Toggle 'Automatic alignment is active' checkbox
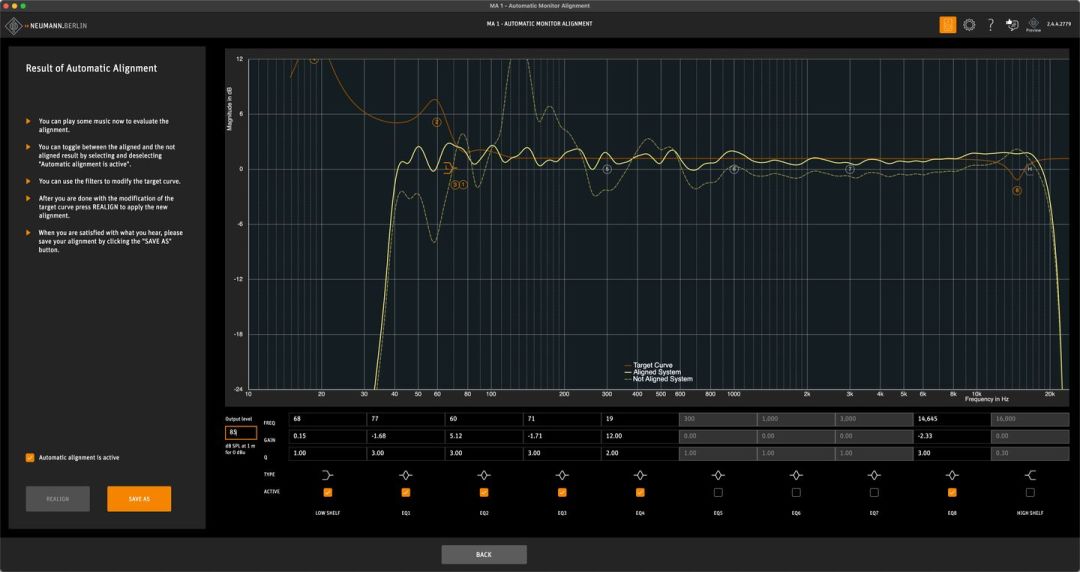This screenshot has height=572, width=1080. (x=30, y=458)
